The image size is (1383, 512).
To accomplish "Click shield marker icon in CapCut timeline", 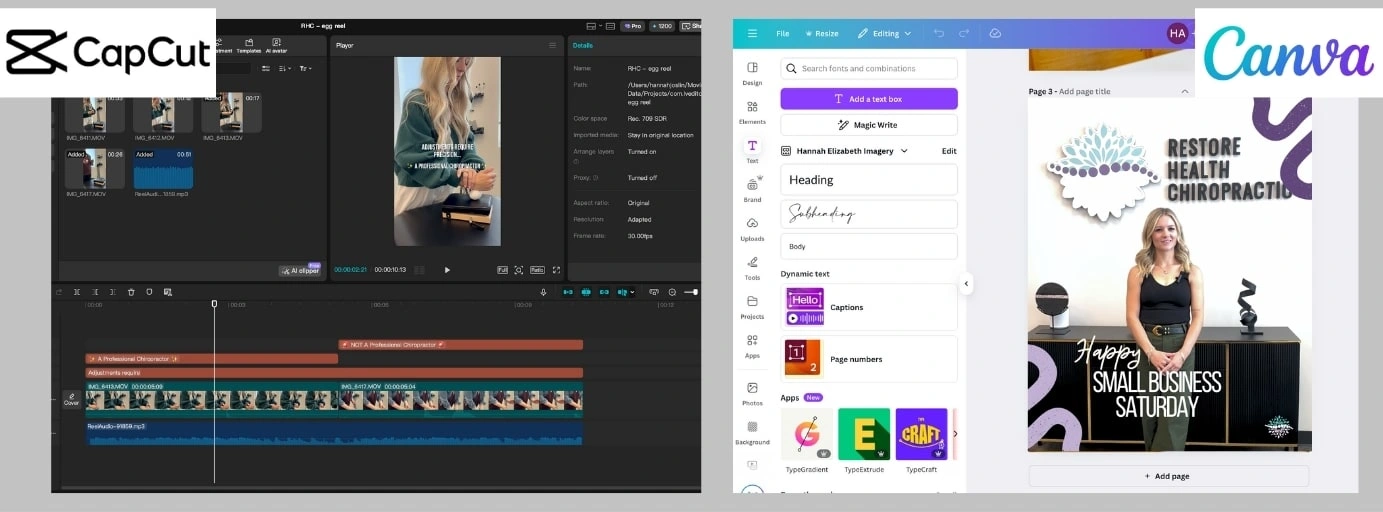I will [149, 292].
